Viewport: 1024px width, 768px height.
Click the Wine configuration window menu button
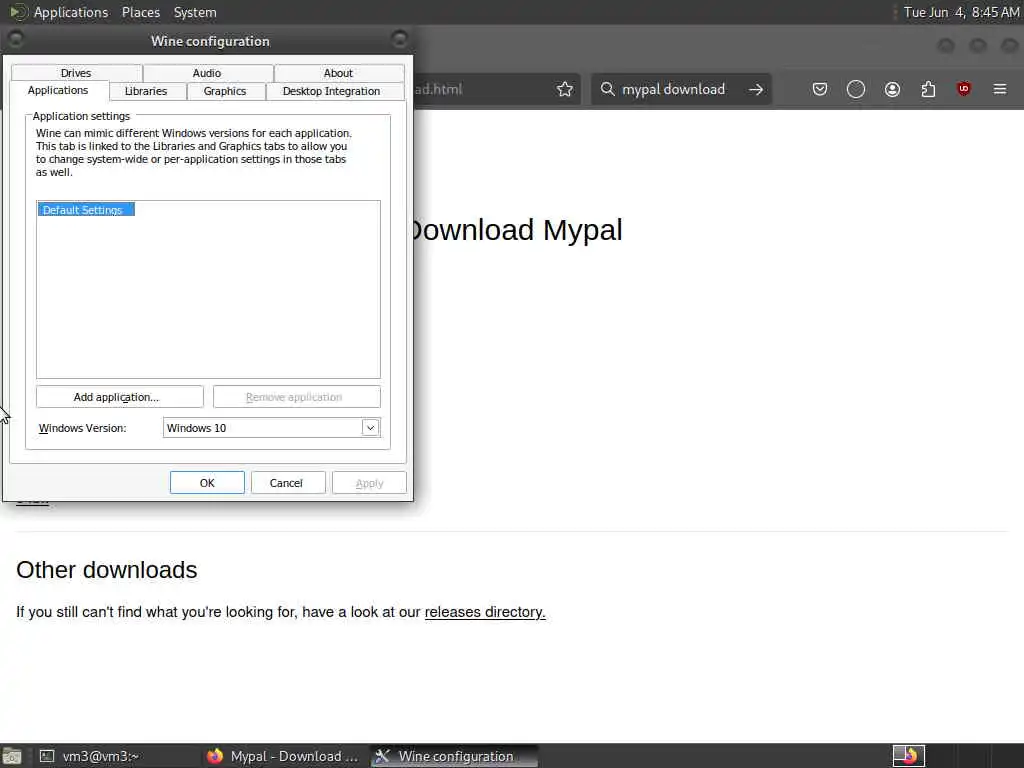tap(16, 39)
